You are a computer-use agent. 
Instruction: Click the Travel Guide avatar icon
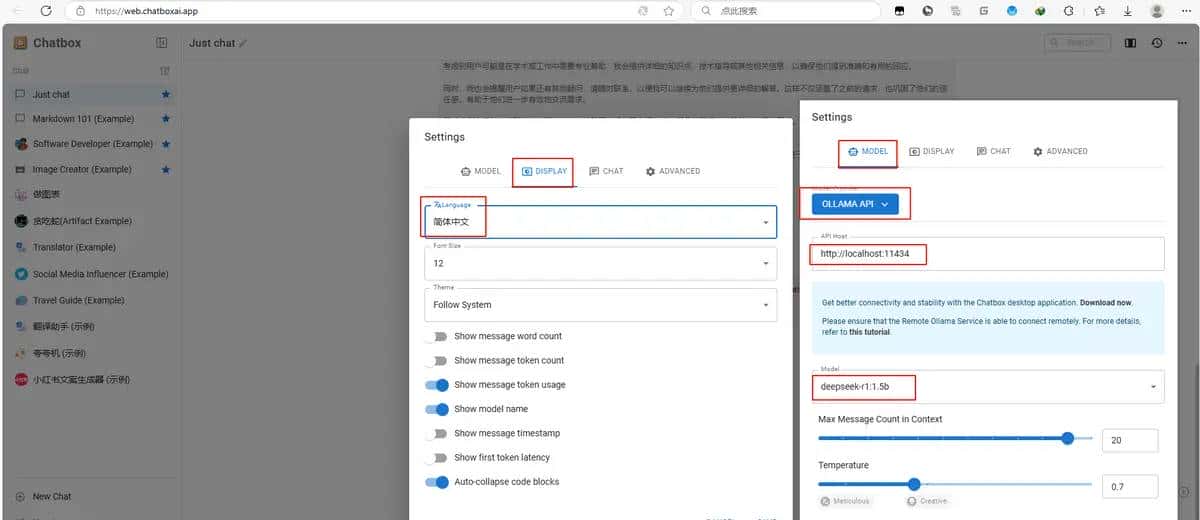[21, 300]
